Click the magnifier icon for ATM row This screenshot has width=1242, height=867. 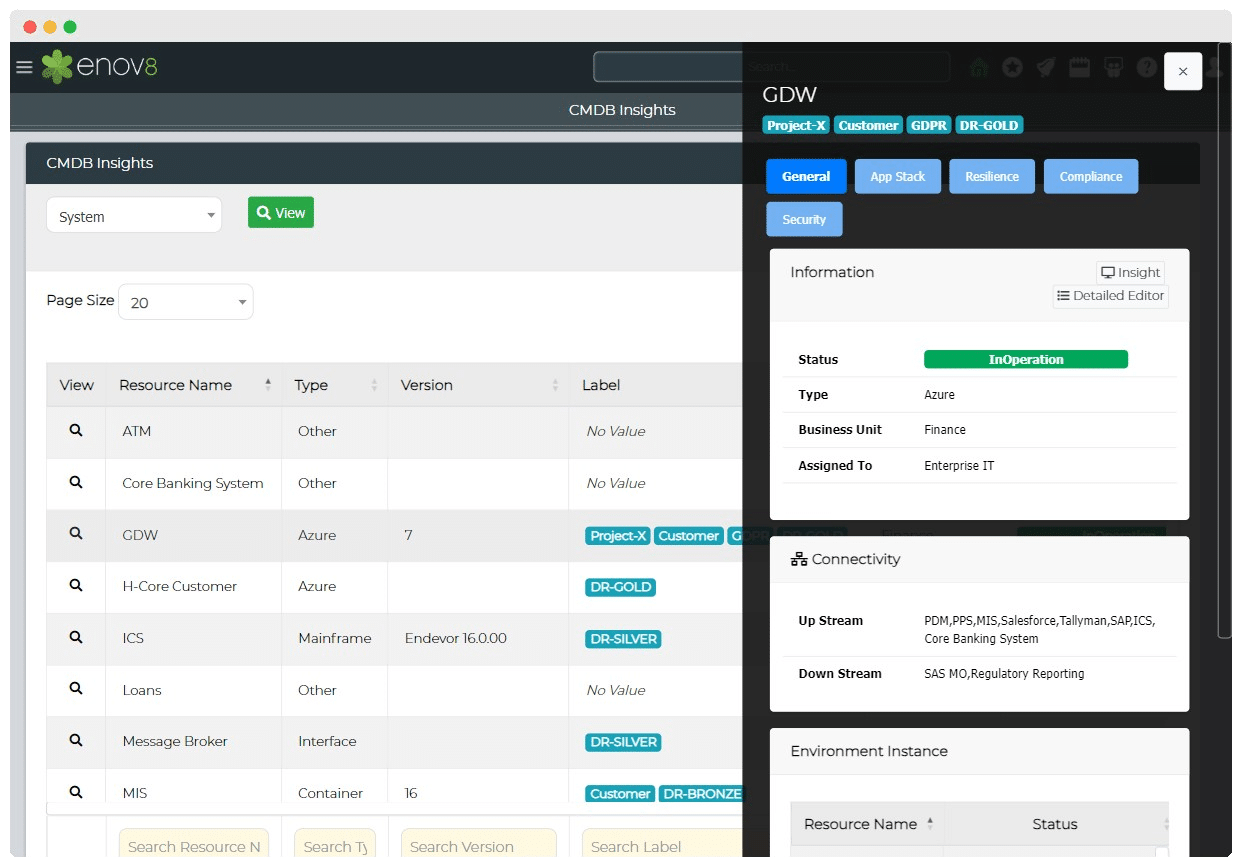tap(75, 430)
